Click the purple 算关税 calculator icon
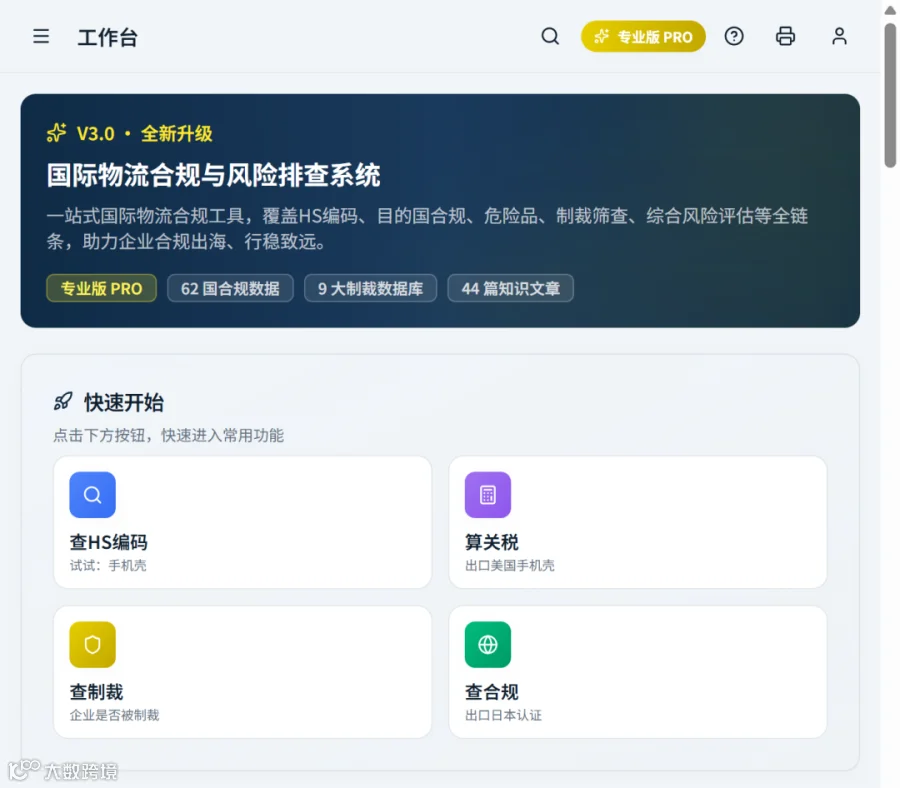The height and width of the screenshot is (788, 900). click(488, 495)
